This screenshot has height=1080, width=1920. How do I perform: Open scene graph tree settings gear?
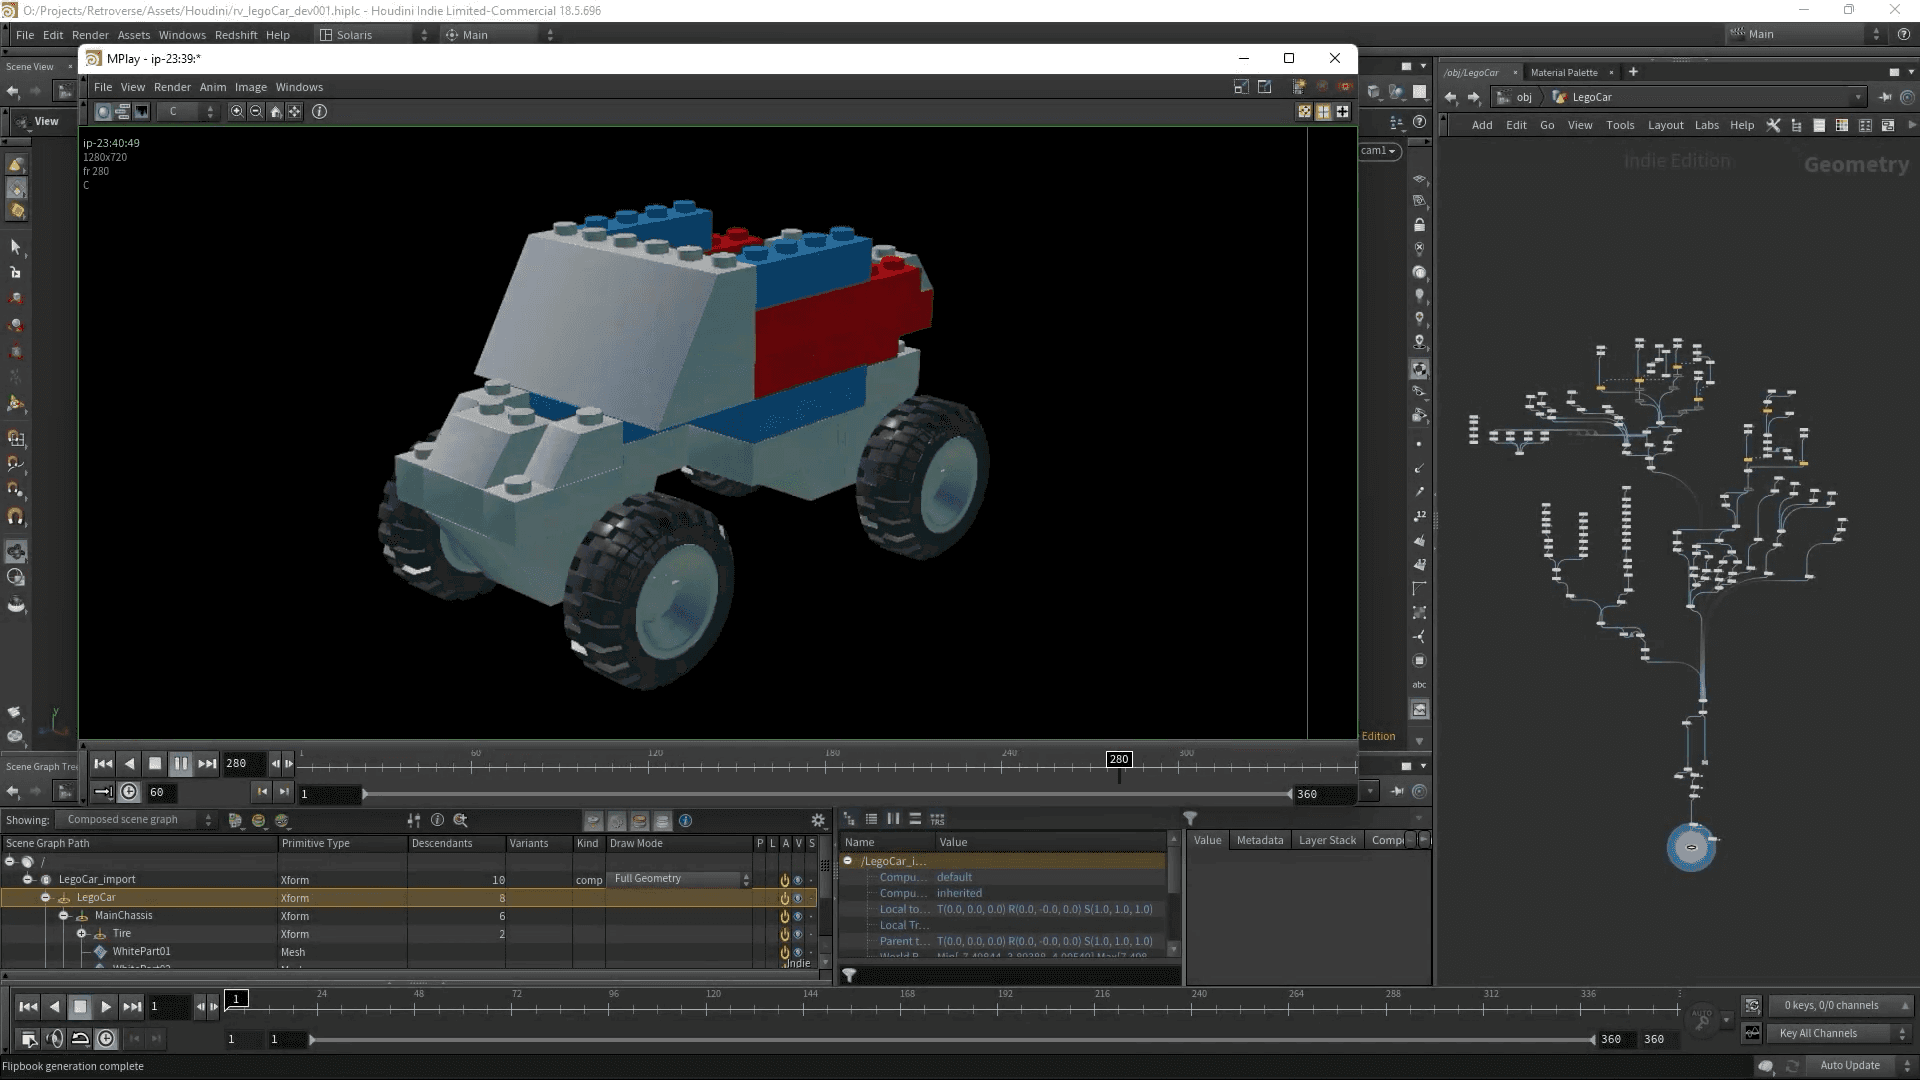tap(818, 820)
